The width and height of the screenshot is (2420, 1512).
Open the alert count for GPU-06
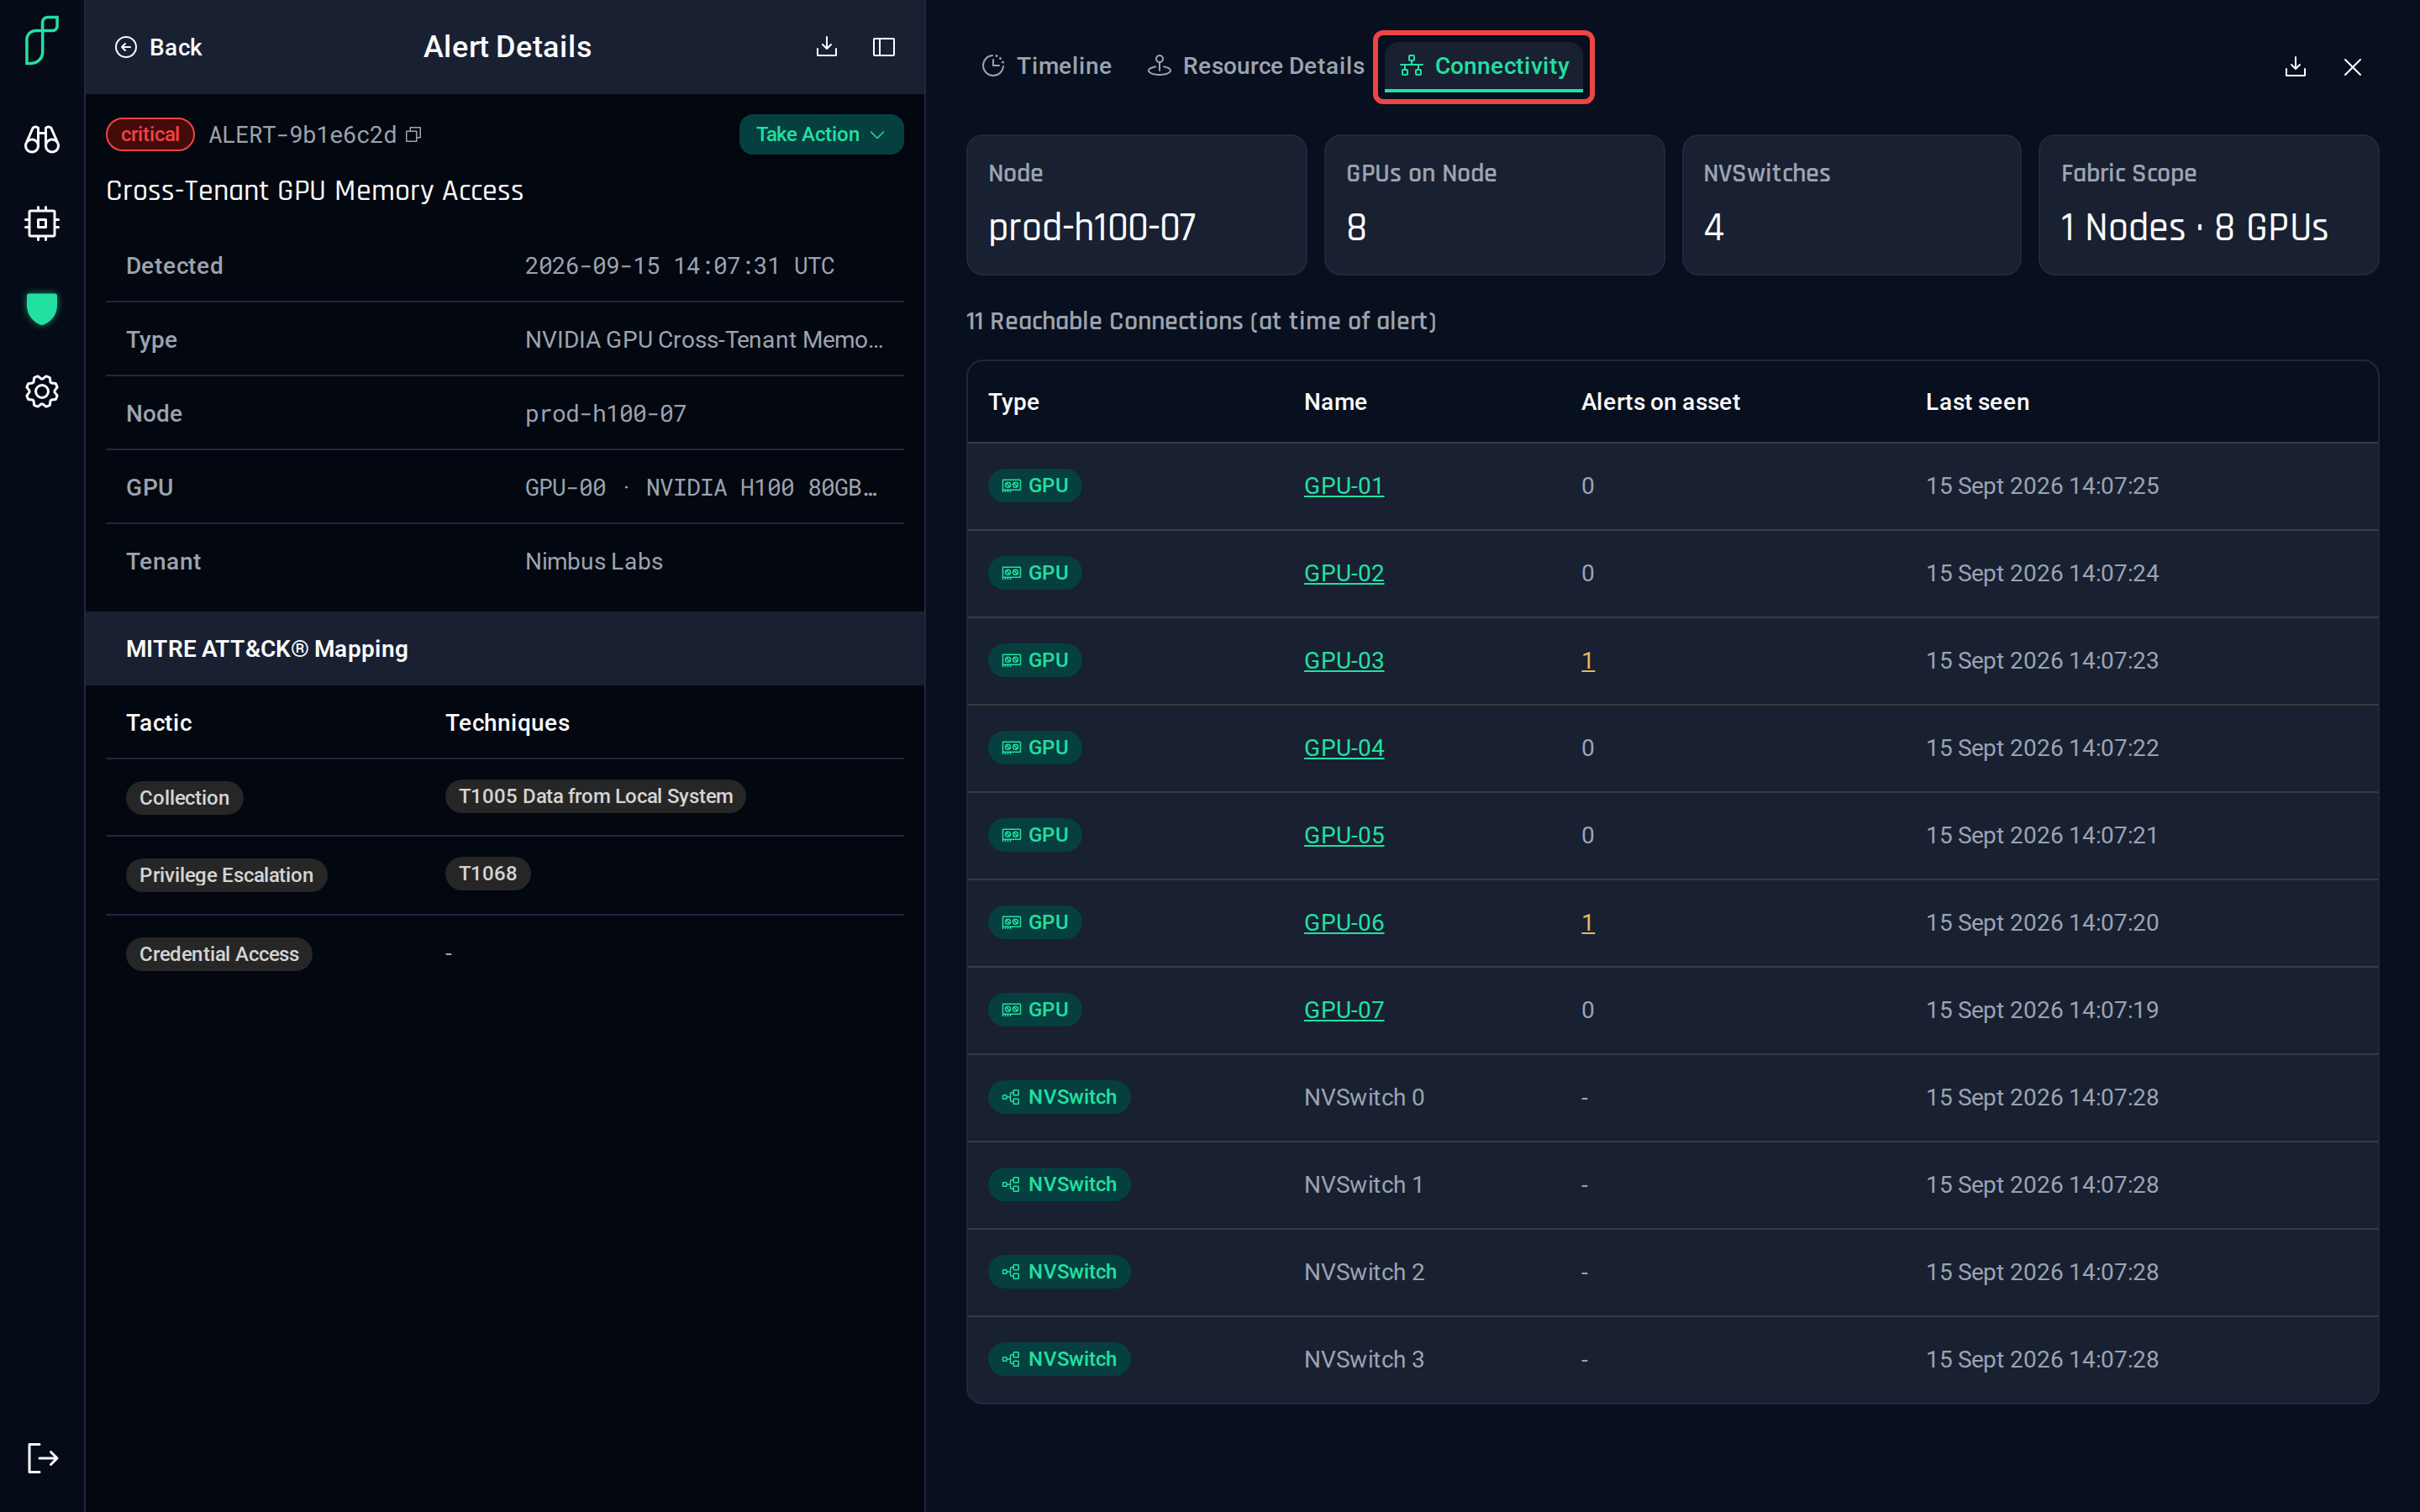[x=1587, y=922]
